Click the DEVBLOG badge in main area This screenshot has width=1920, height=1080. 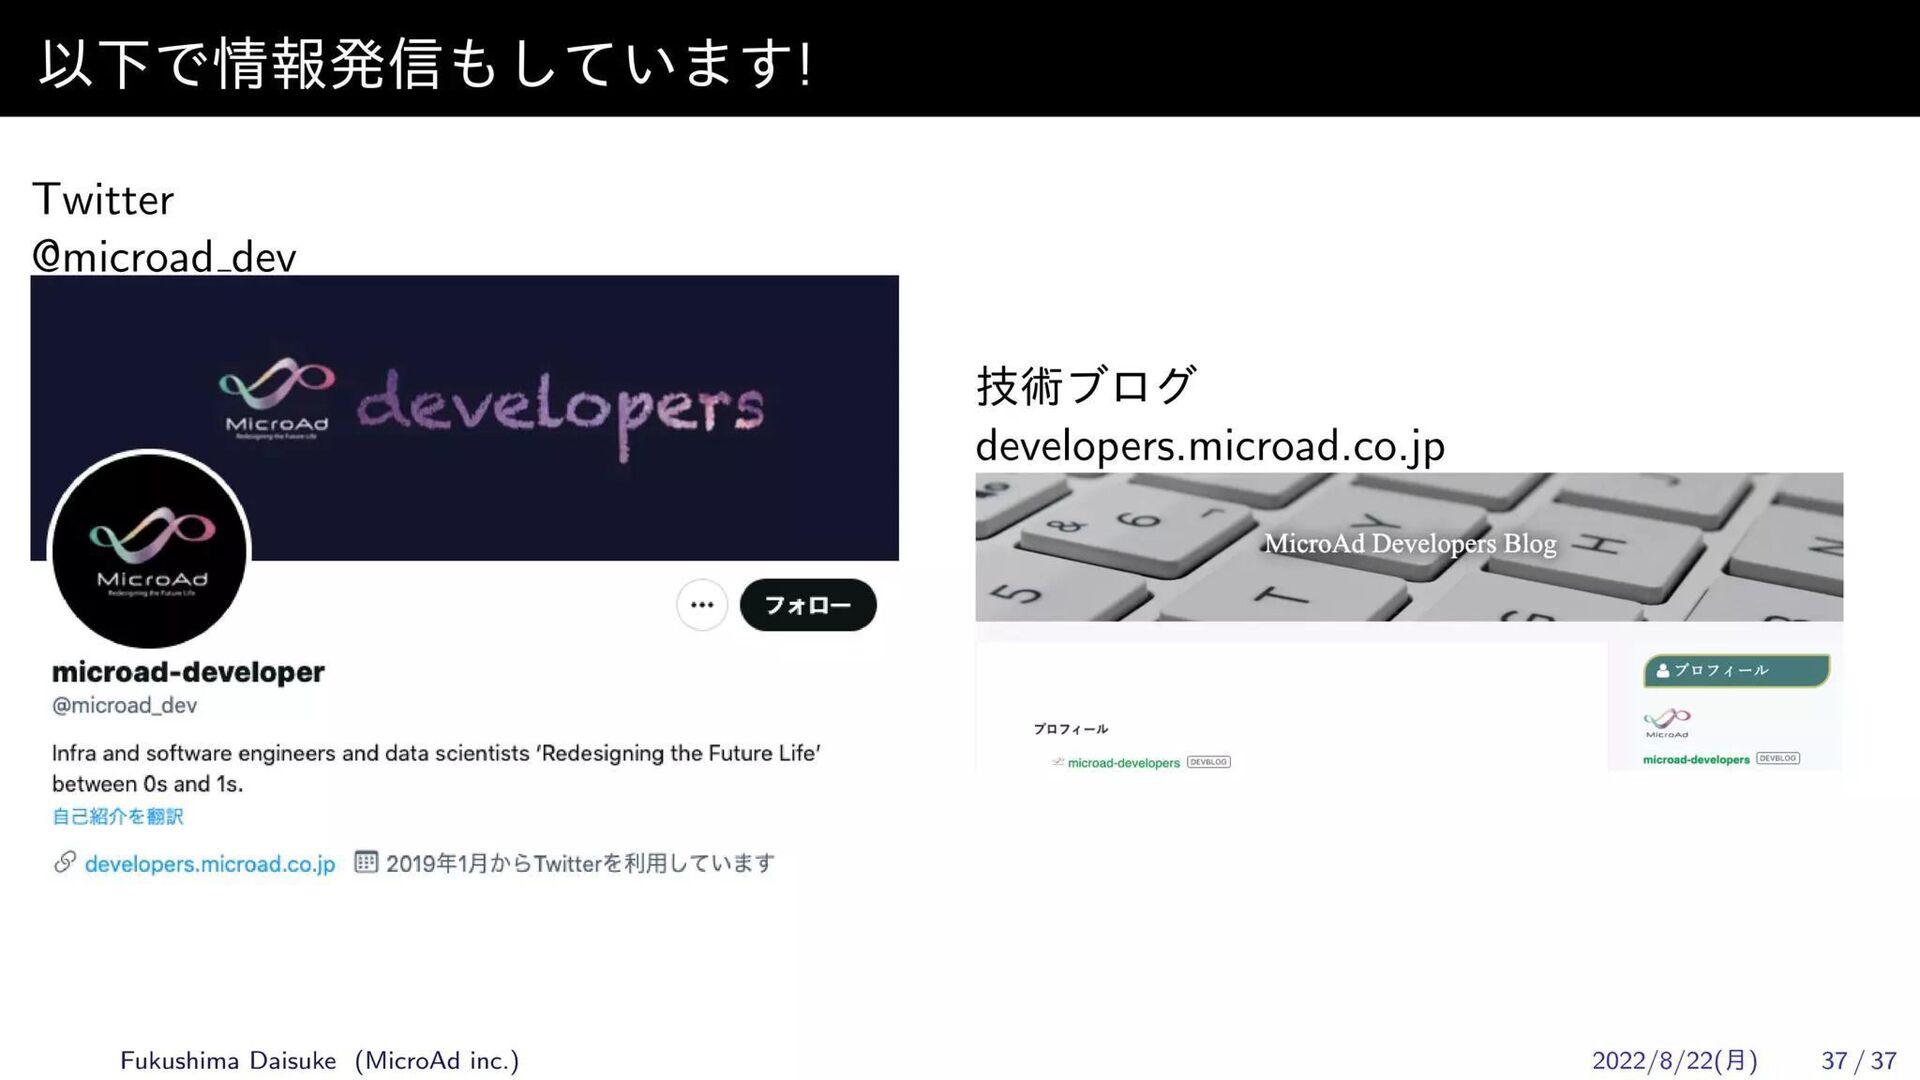point(1208,762)
